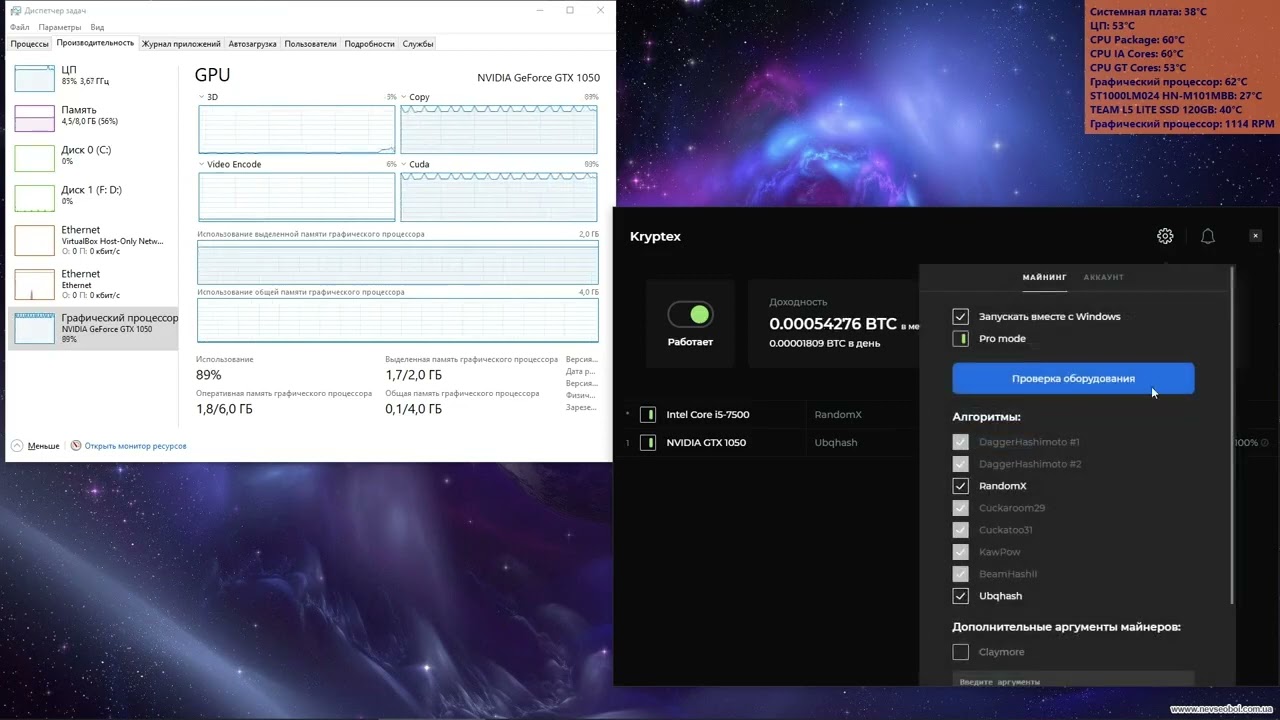Image resolution: width=1280 pixels, height=720 pixels.
Task: Uncheck Запускать вместе с Windows
Action: coord(960,316)
